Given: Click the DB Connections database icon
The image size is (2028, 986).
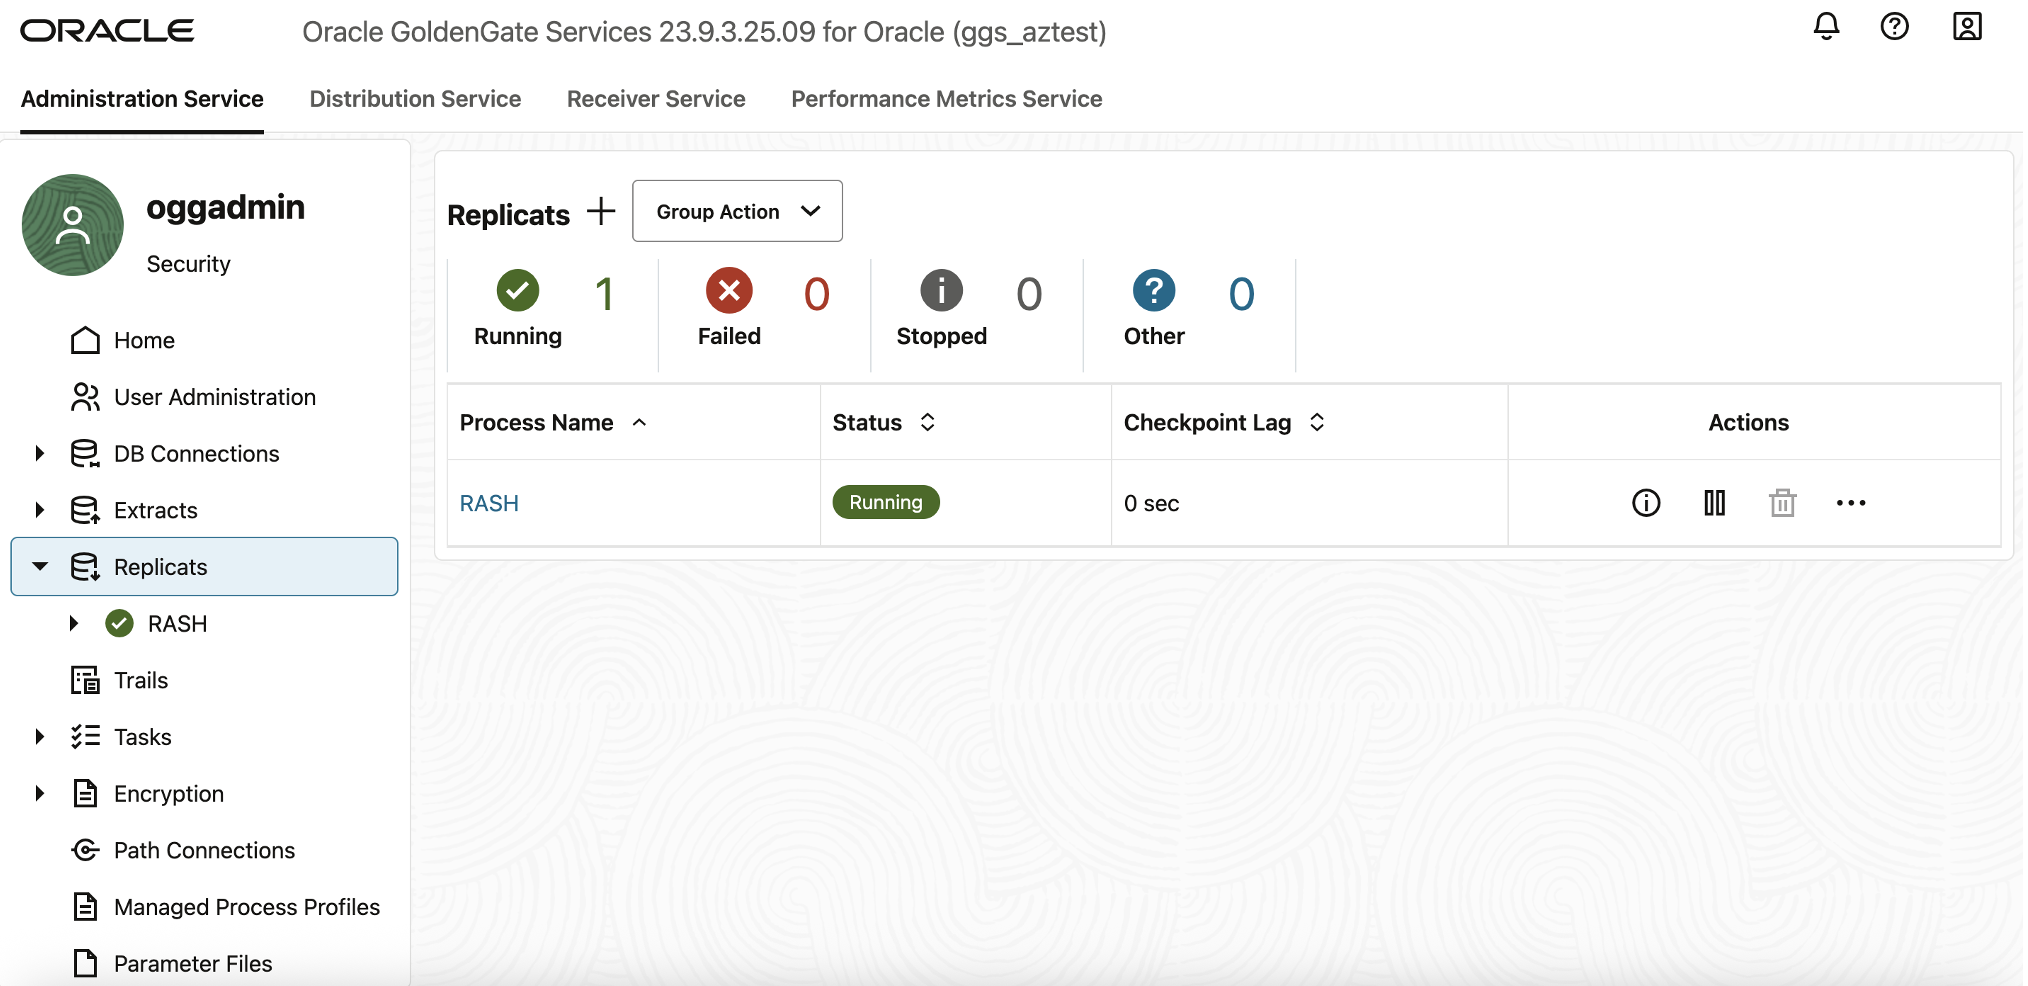Looking at the screenshot, I should tap(85, 454).
